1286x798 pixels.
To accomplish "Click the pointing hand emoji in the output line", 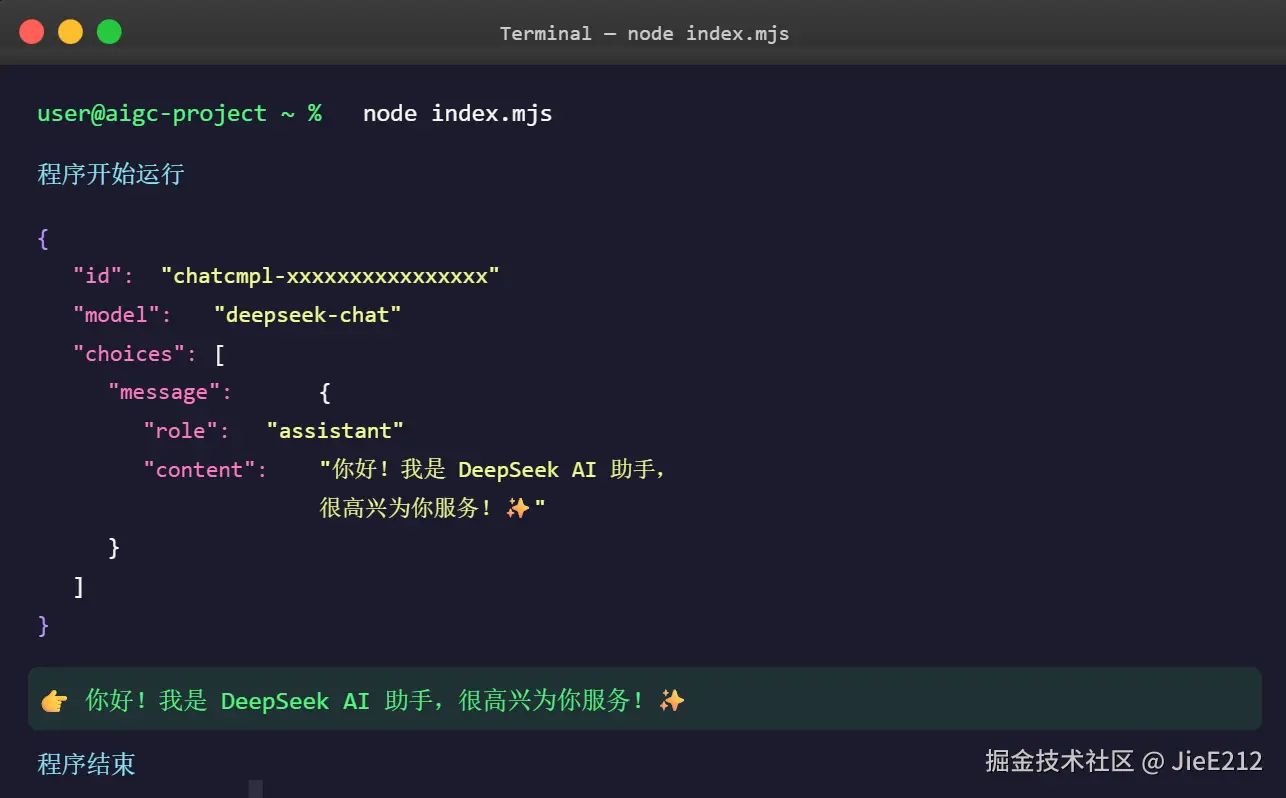I will pyautogui.click(x=54, y=701).
